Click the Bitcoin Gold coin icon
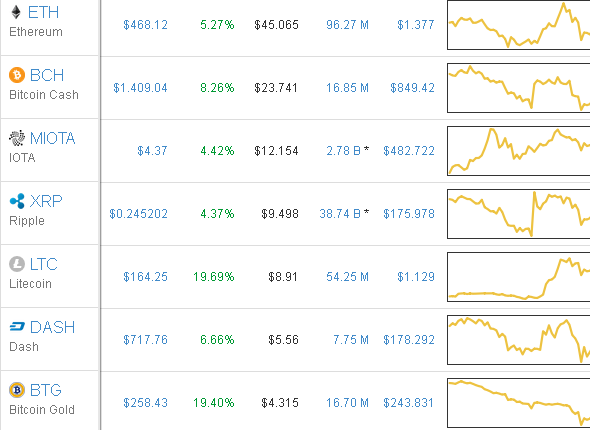This screenshot has height=430, width=591. pos(17,390)
